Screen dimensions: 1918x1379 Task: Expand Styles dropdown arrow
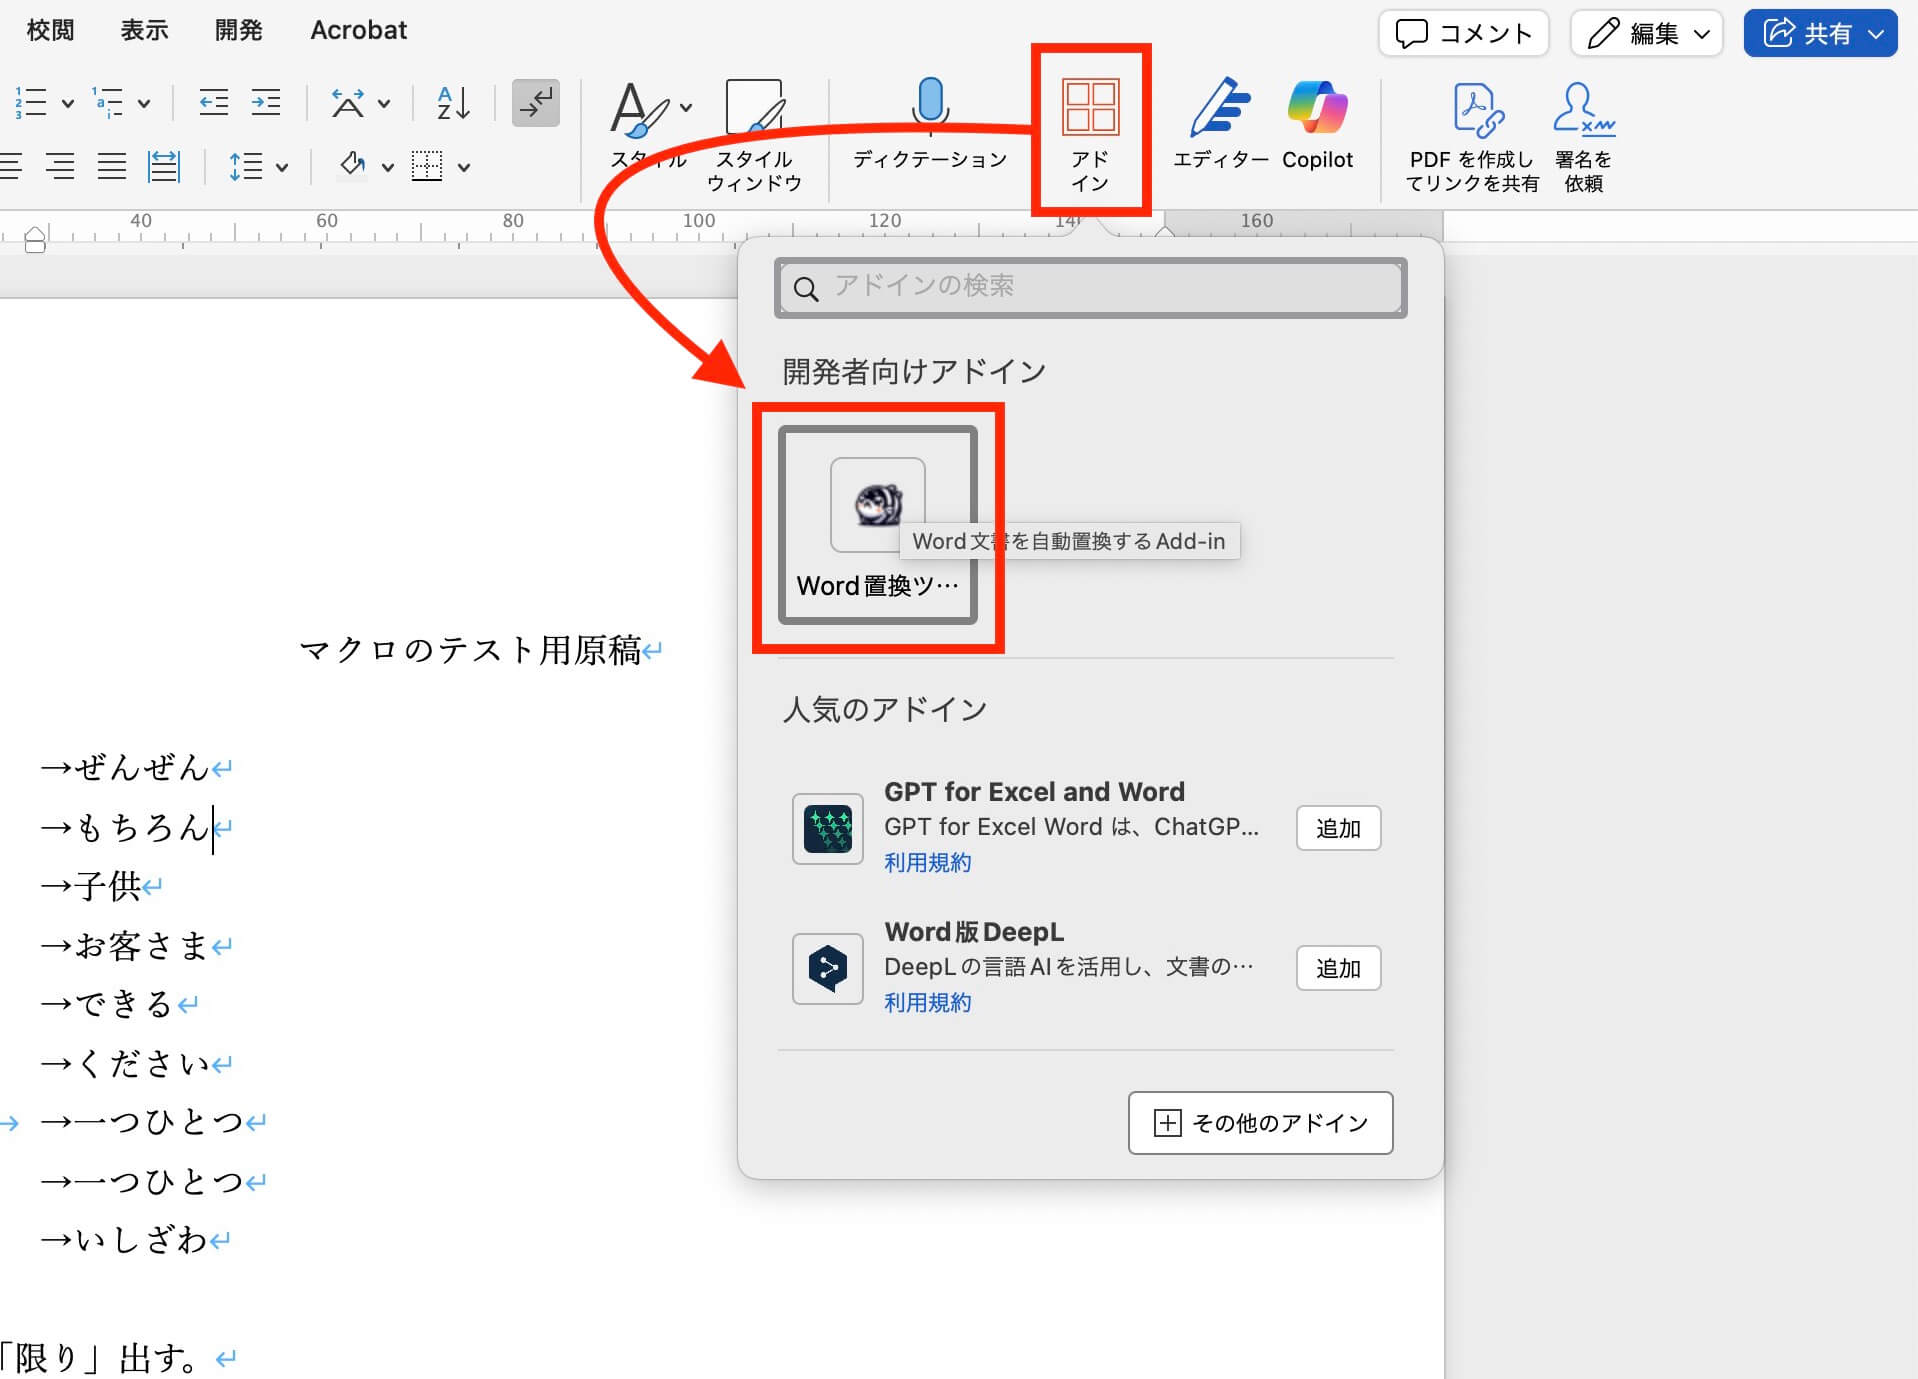pyautogui.click(x=686, y=107)
